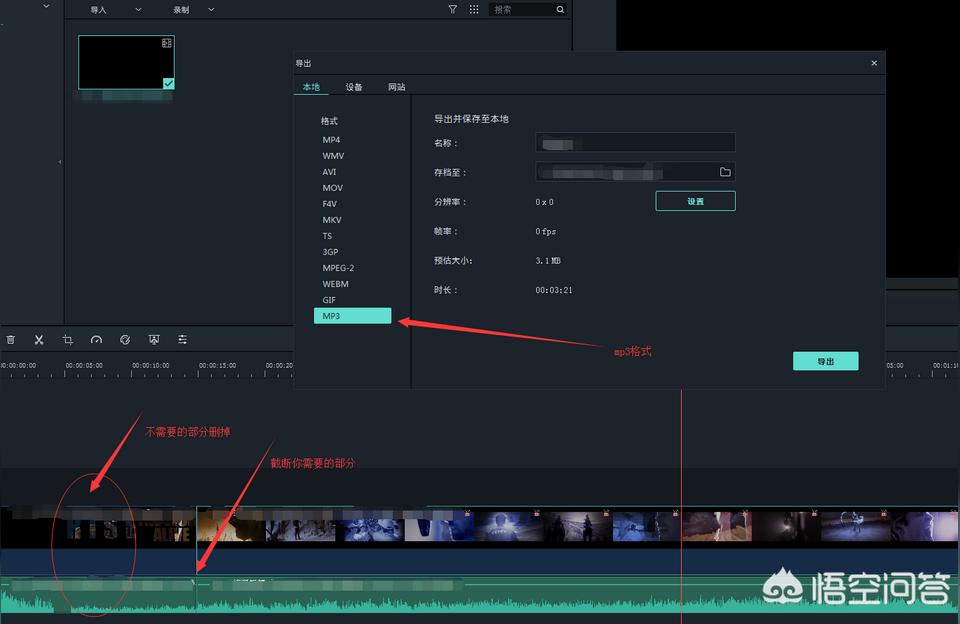Switch to the 设备 device tab
The width and height of the screenshot is (960, 624).
[x=354, y=87]
